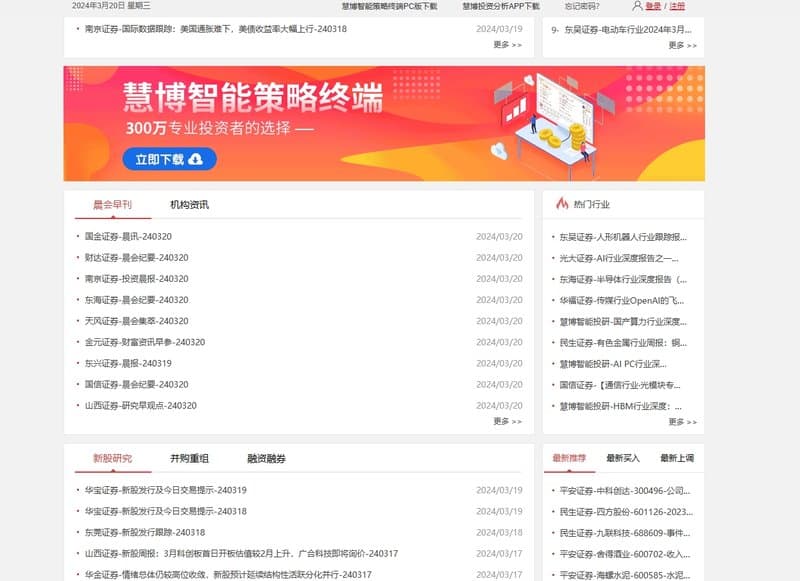
Task: Expand 更多 >> below the 南京证券-国际数据跟踪 item
Action: tap(507, 45)
